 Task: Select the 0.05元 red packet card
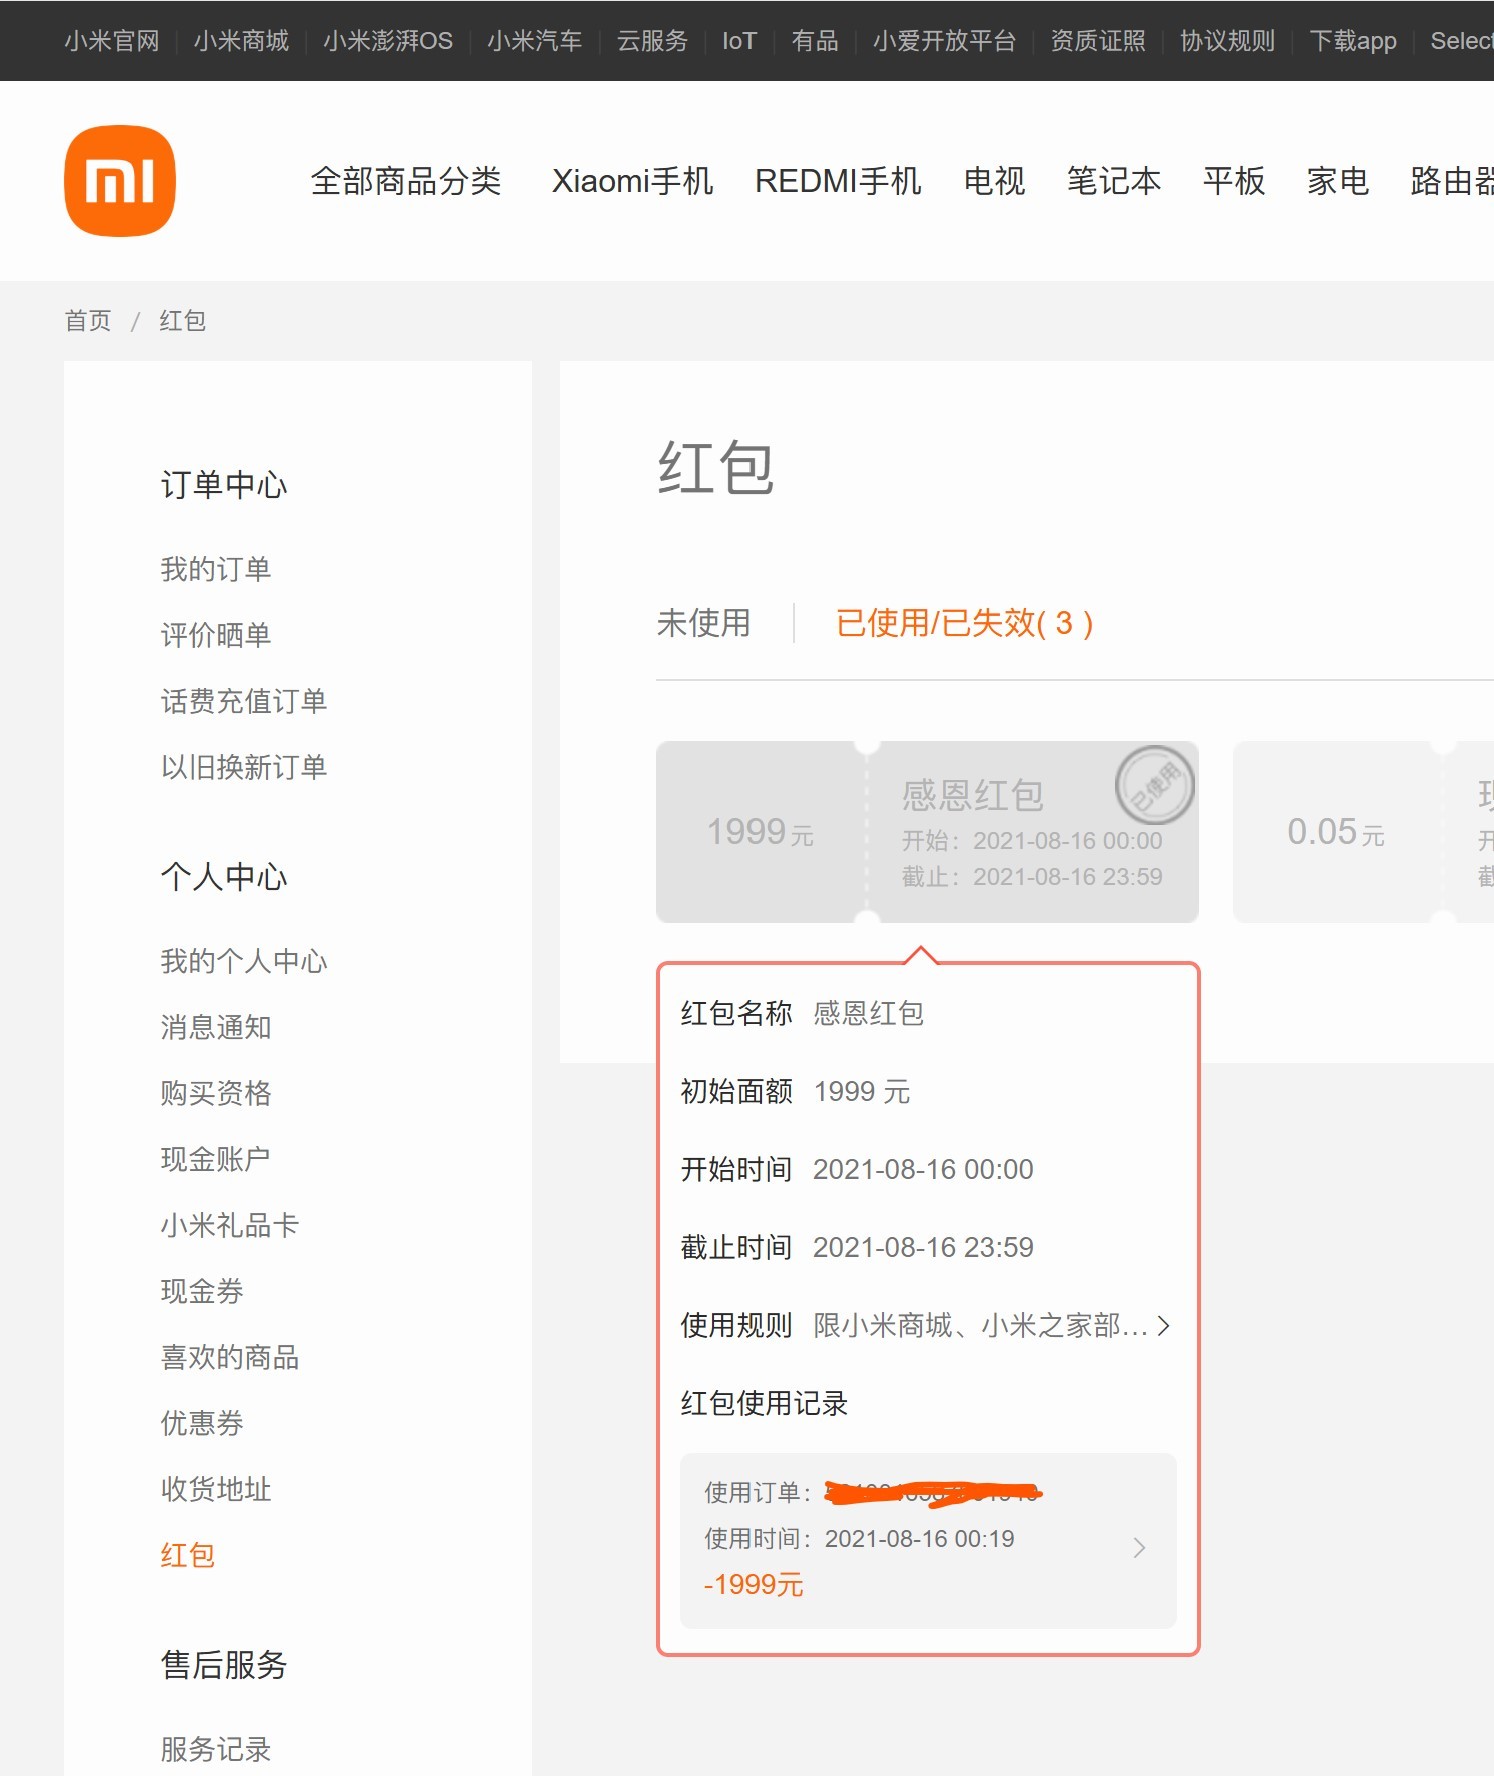(x=1363, y=832)
